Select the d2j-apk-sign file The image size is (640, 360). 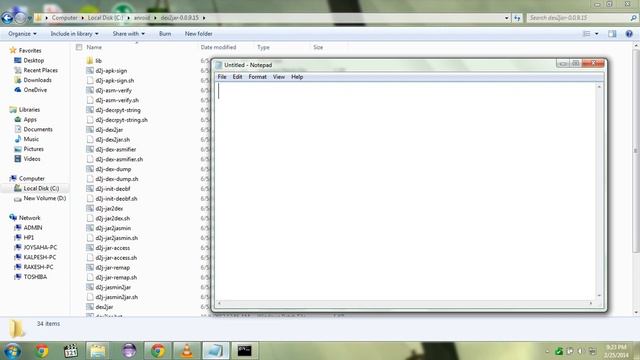coord(111,71)
